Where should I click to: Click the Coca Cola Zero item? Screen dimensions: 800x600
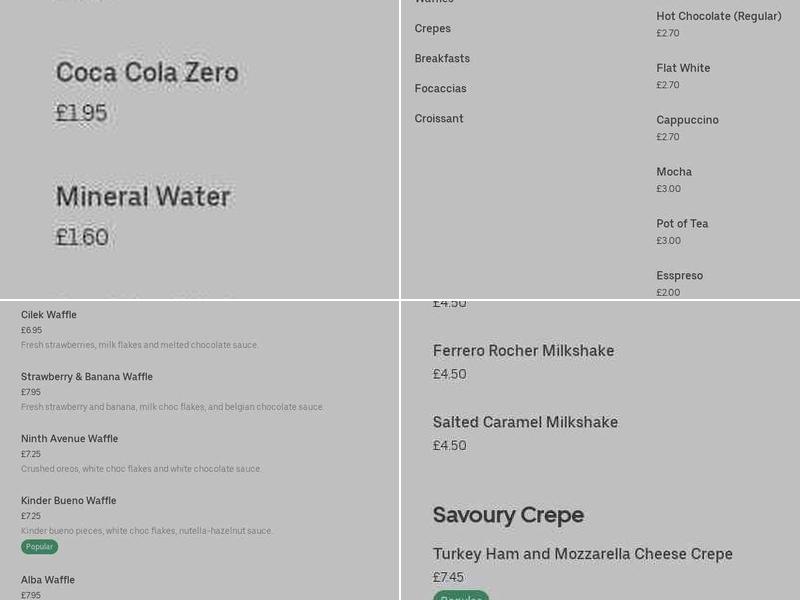pyautogui.click(x=147, y=72)
